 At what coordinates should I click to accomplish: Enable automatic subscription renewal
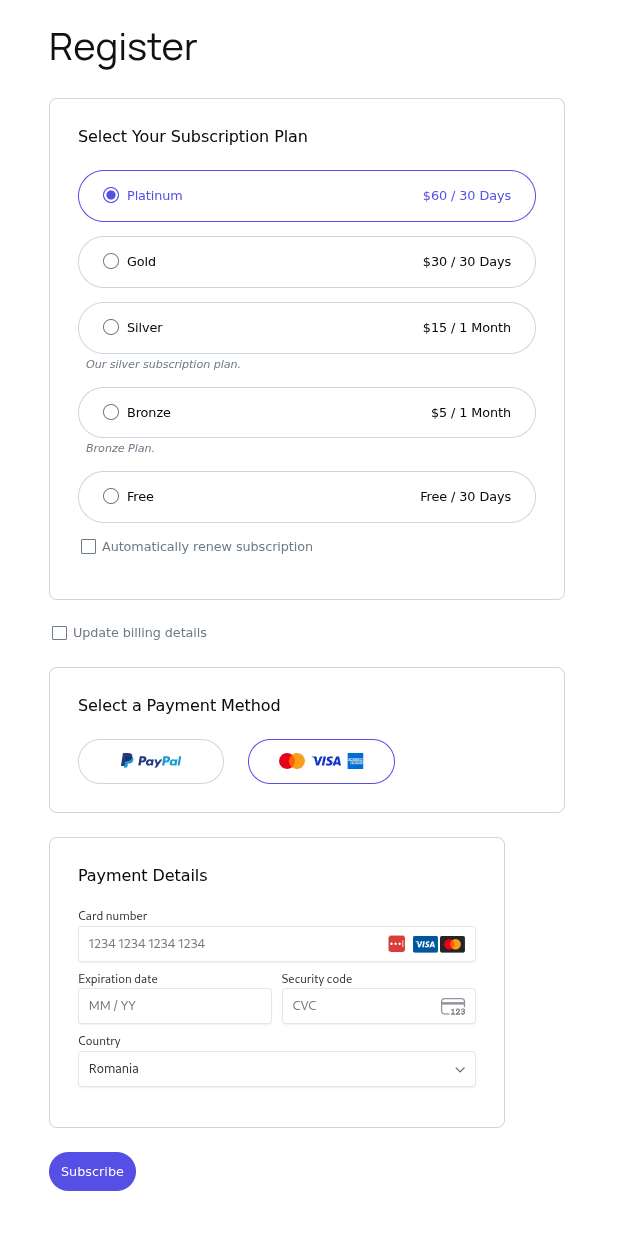coord(88,546)
